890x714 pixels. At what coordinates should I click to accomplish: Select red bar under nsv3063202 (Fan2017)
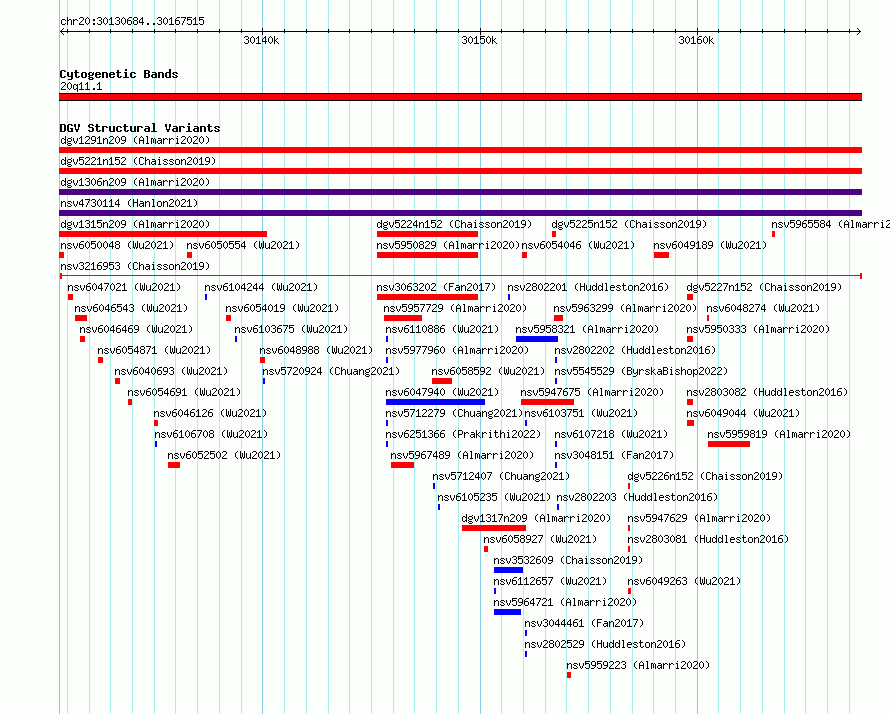point(427,297)
